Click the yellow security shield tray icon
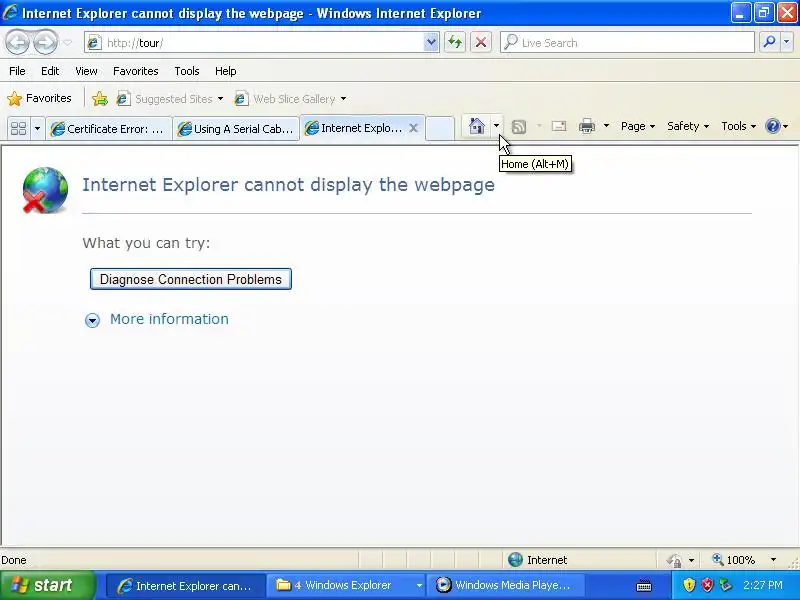The image size is (800, 600). pyautogui.click(x=689, y=585)
